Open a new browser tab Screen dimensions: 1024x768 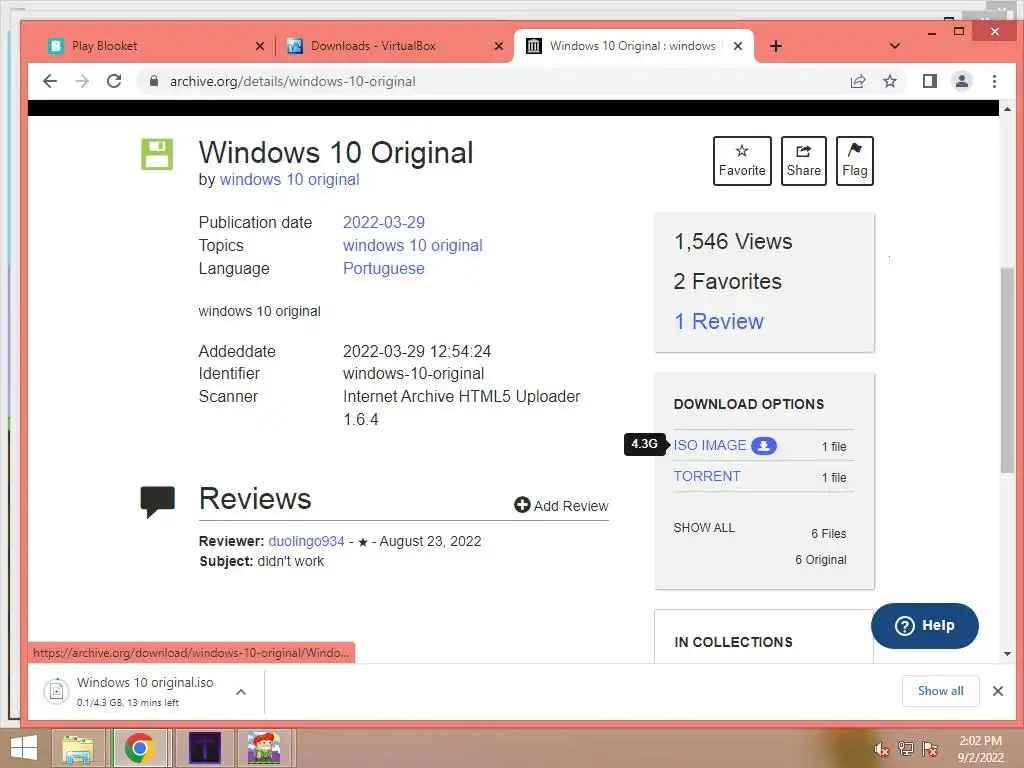(776, 46)
